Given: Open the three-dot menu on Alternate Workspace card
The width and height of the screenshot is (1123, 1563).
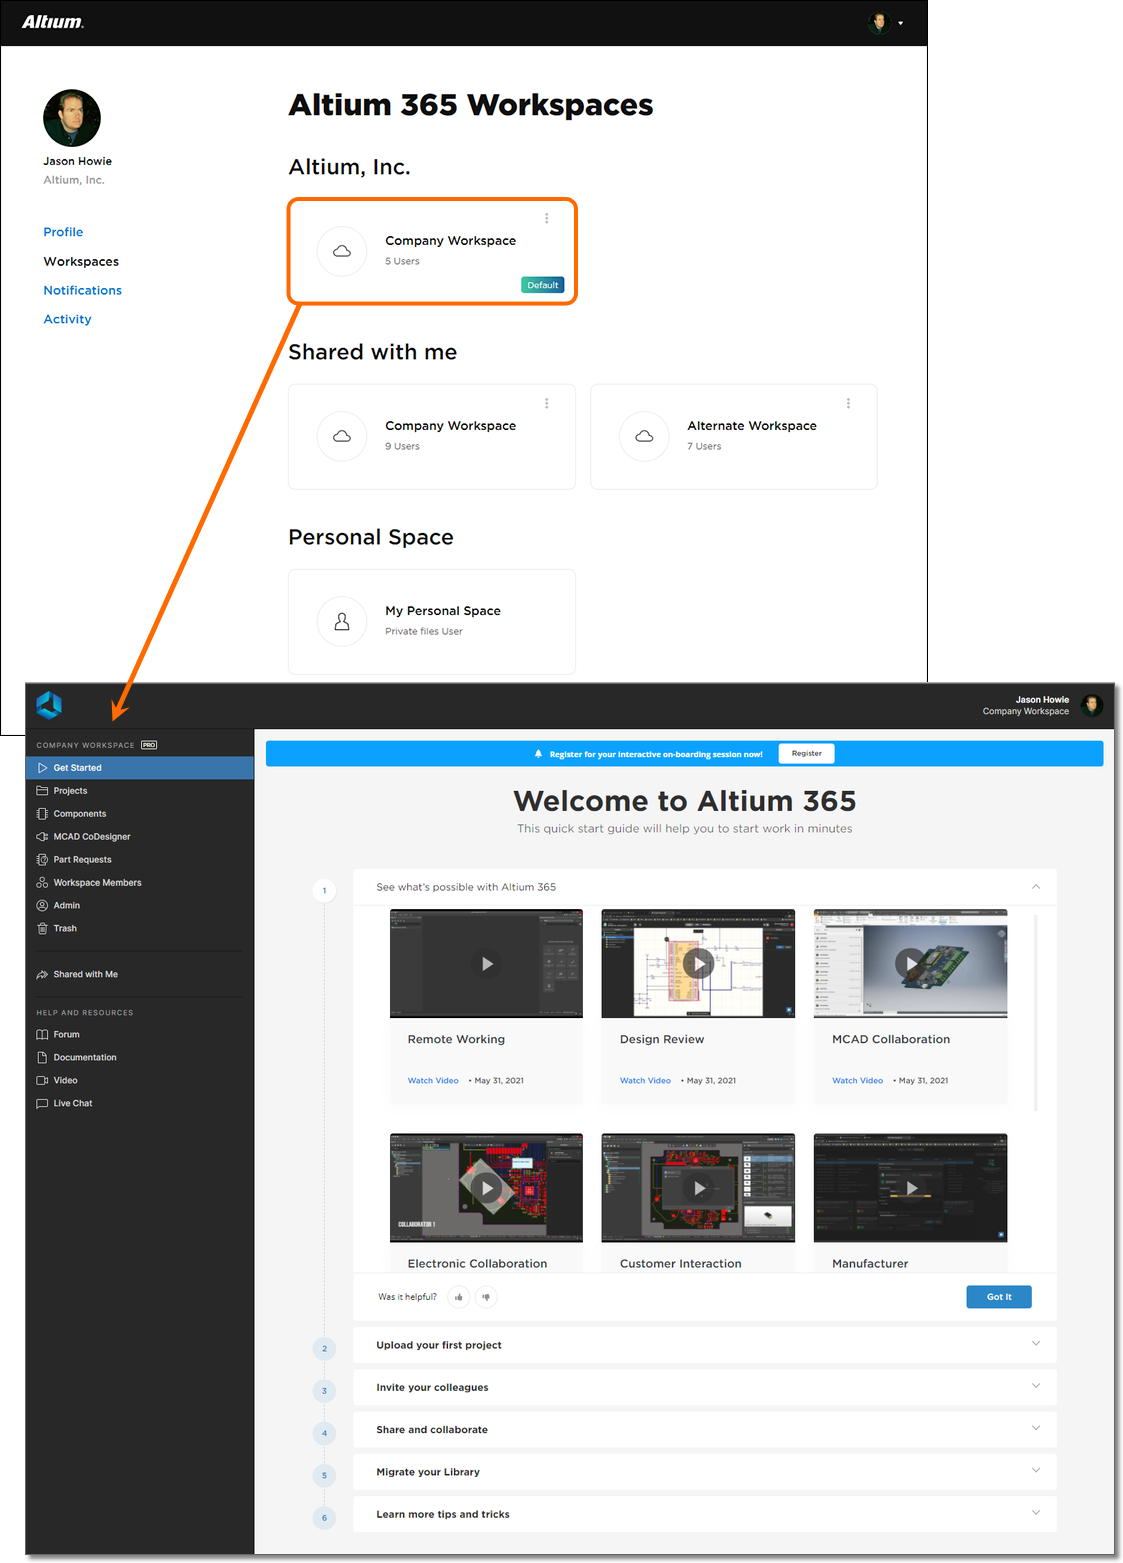Looking at the screenshot, I should [848, 403].
